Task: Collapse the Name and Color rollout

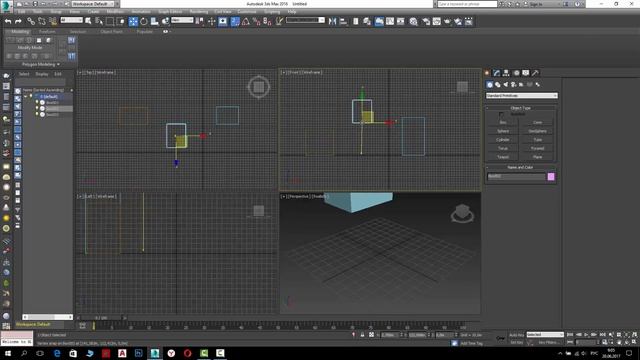Action: 520,167
